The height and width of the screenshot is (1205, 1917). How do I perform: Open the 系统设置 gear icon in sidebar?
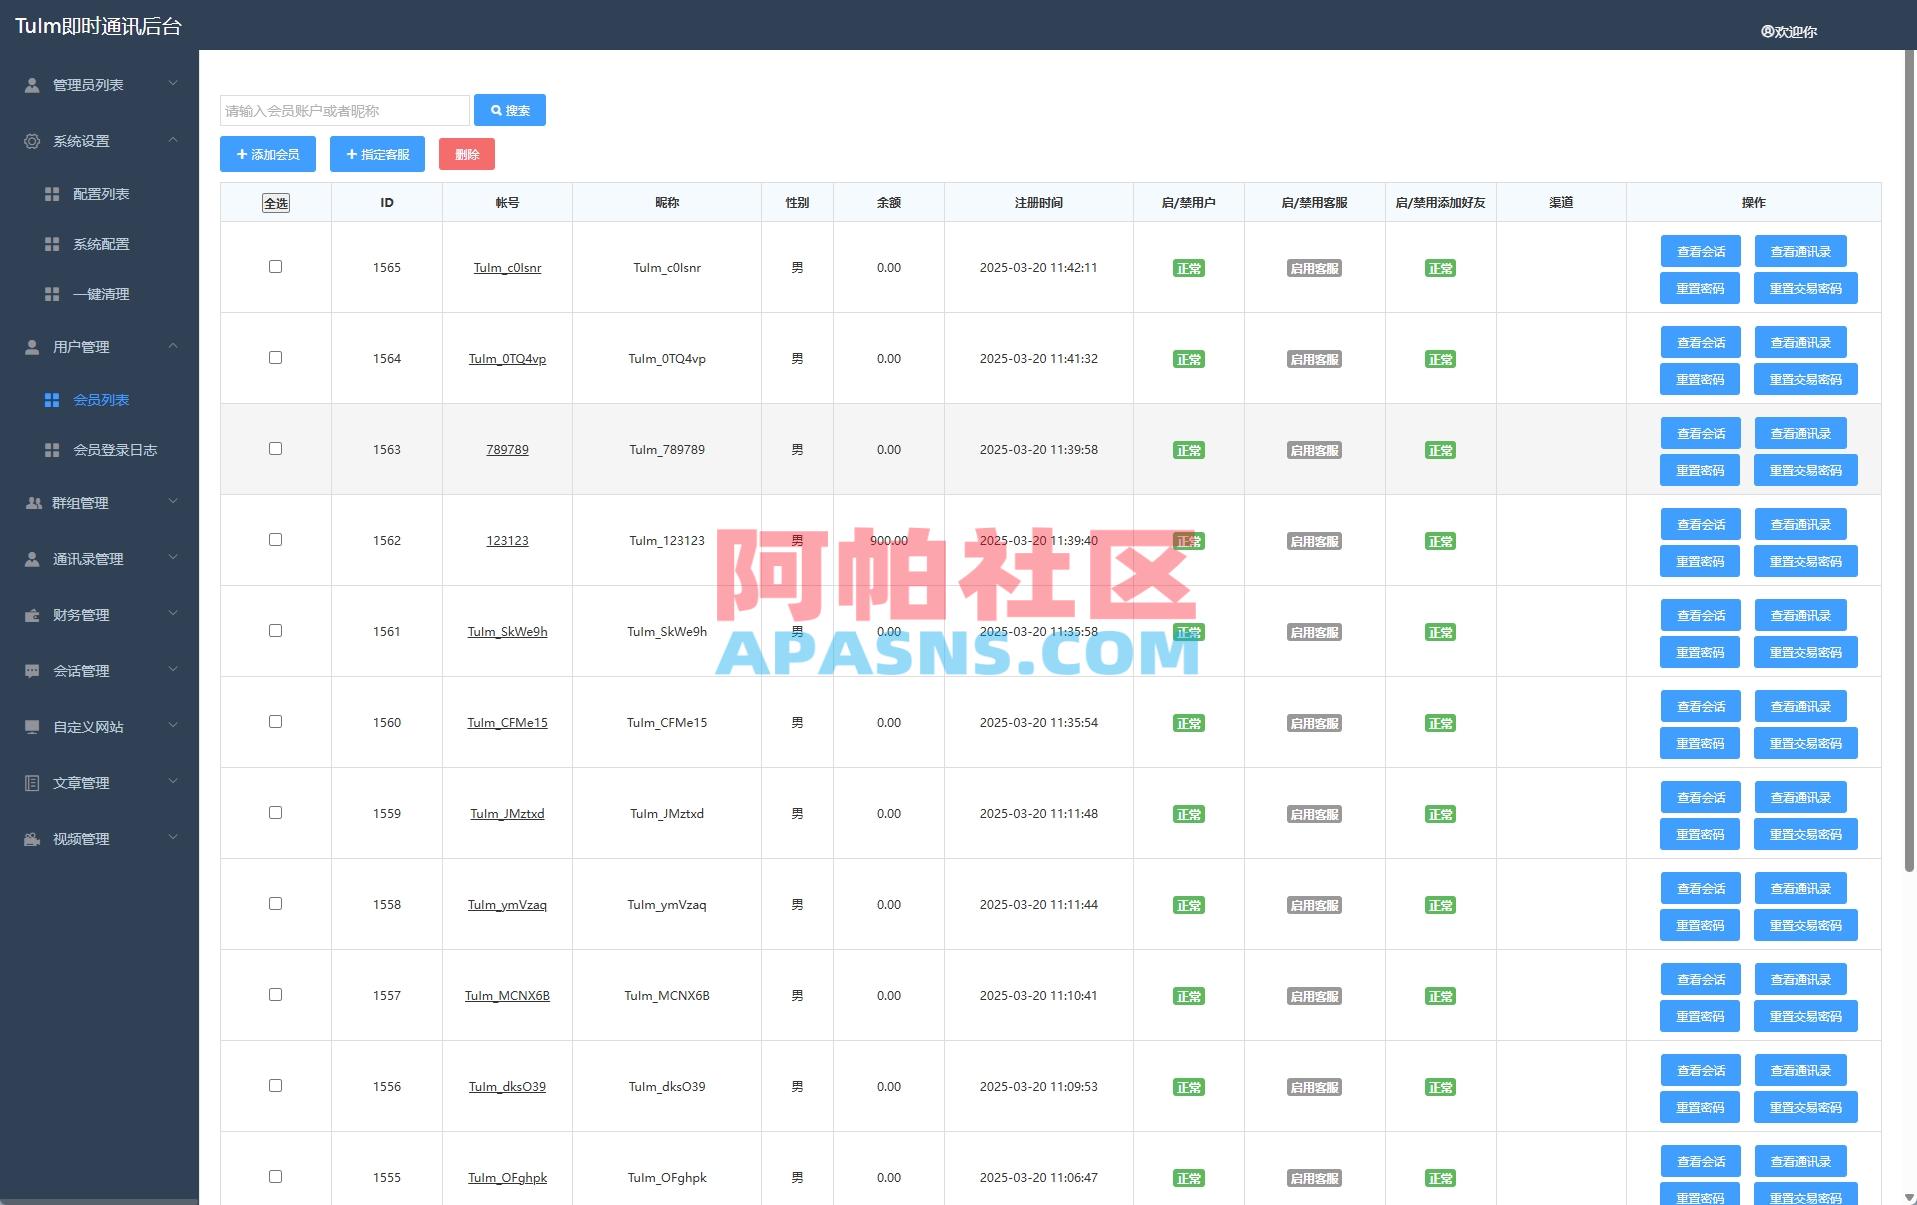point(30,141)
